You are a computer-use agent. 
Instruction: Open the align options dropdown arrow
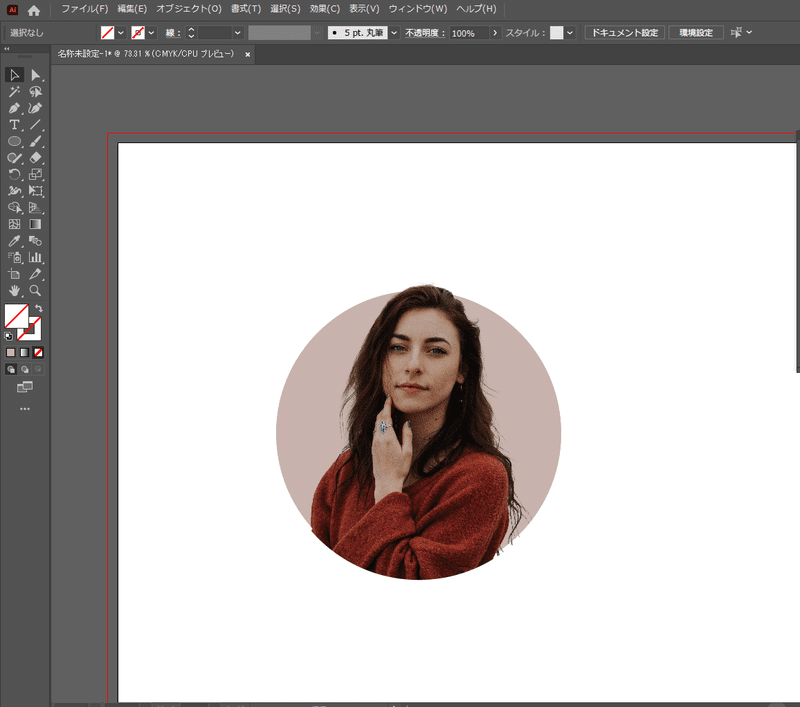click(x=749, y=32)
